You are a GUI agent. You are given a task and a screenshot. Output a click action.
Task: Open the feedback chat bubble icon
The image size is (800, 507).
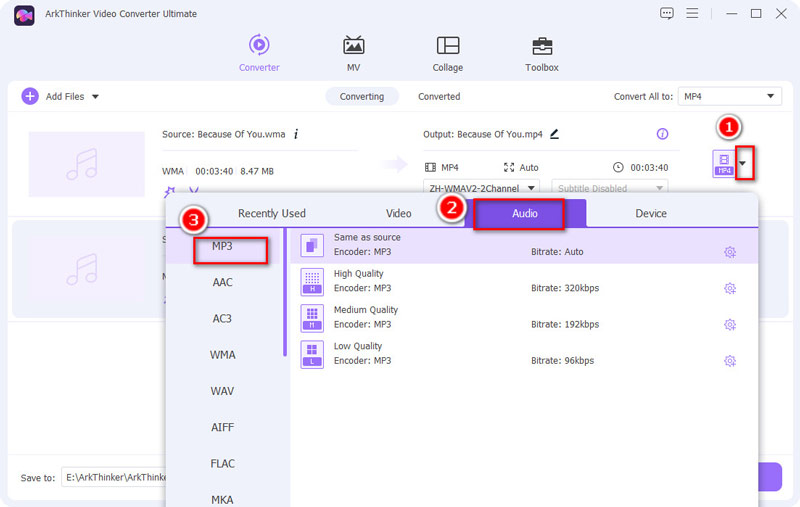coord(666,13)
